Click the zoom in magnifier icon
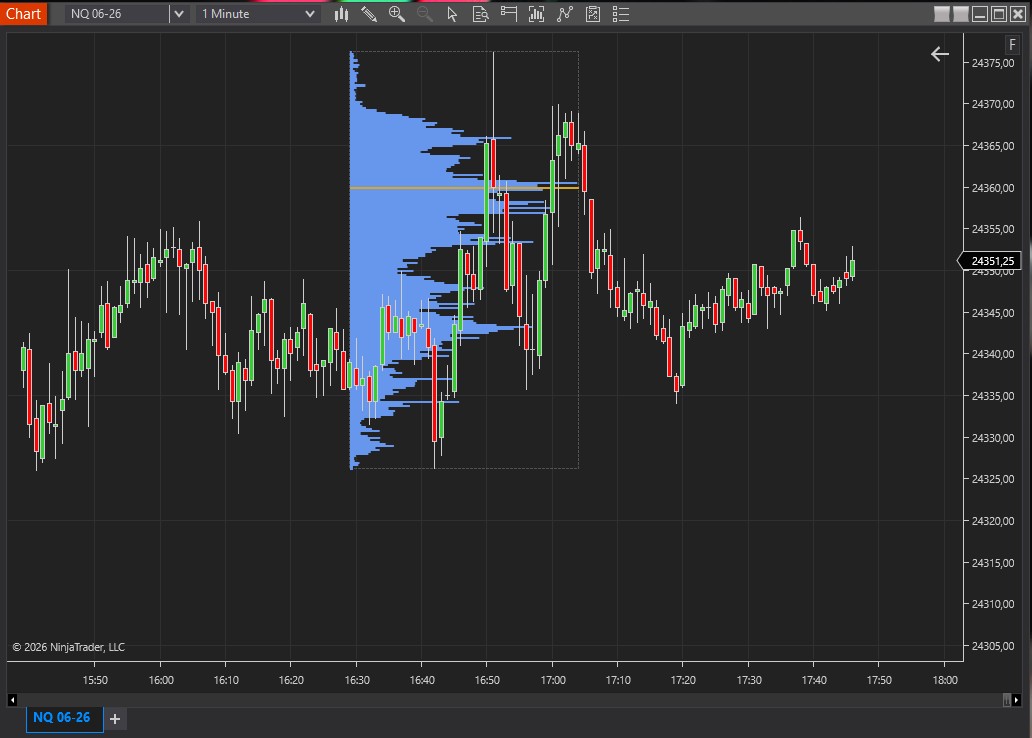Screen dimensions: 1032x738 (x=397, y=14)
